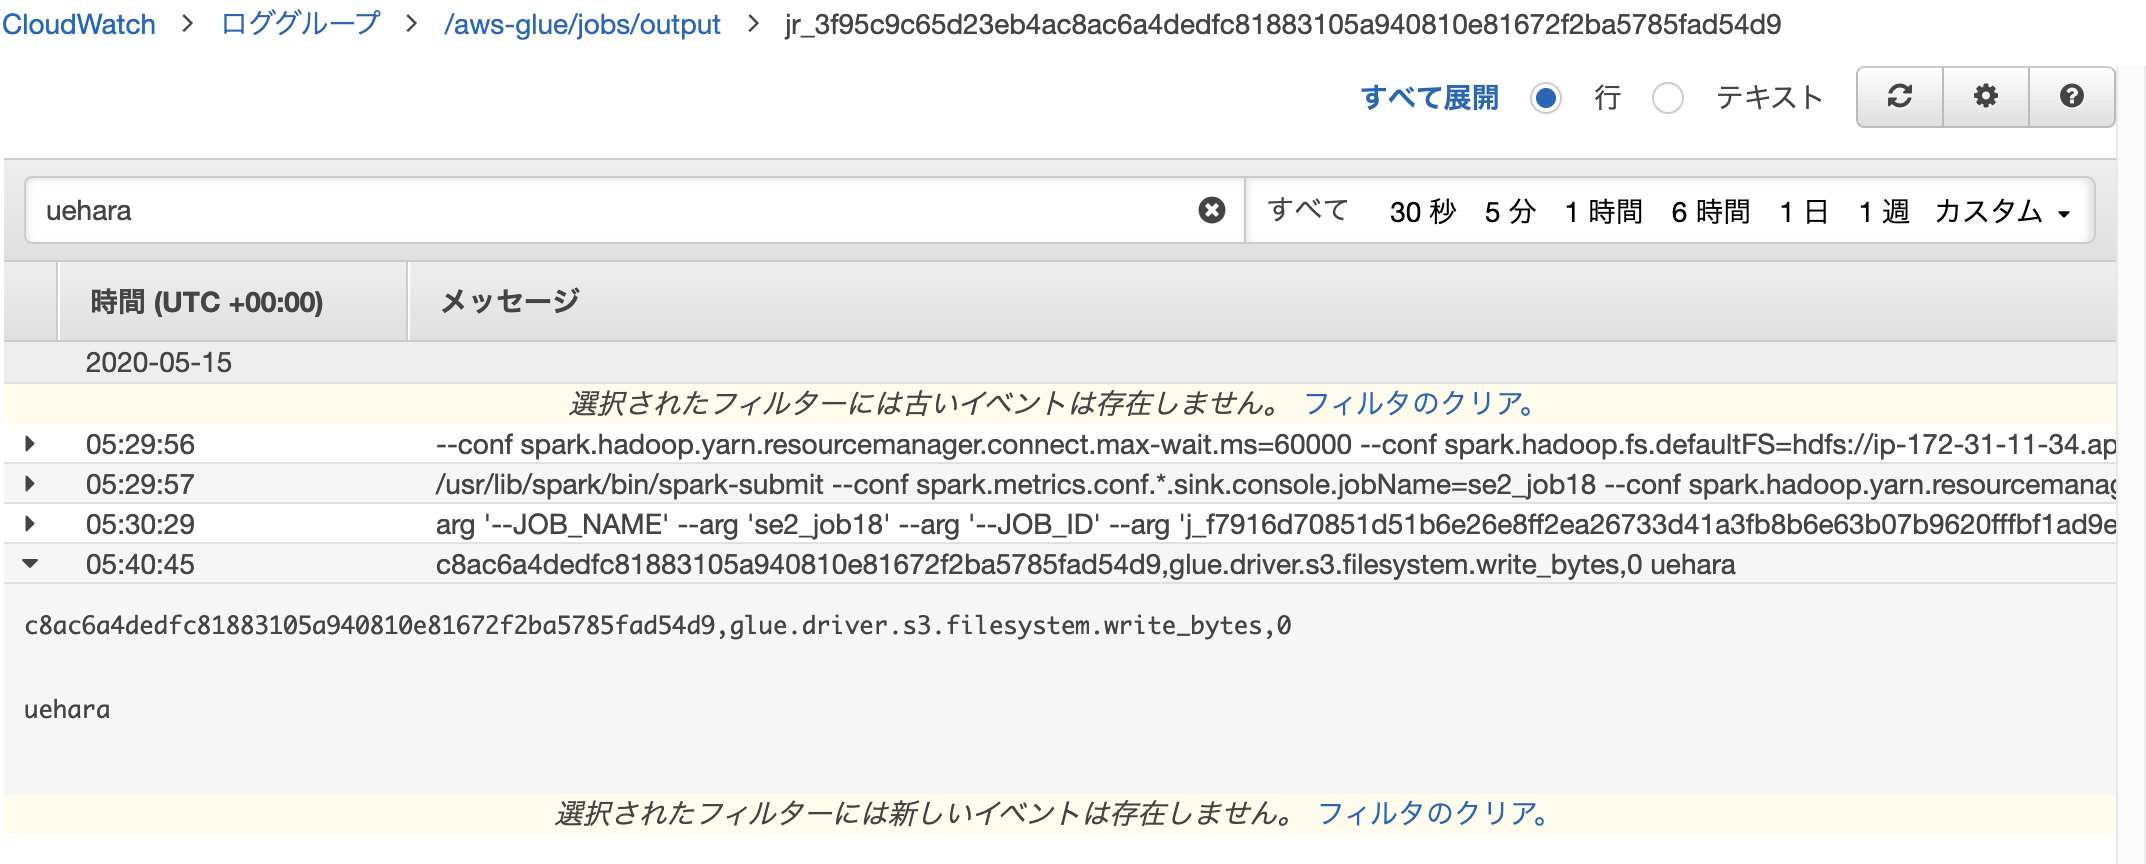Click the すべて展開 expand all link
The height and width of the screenshot is (864, 2146).
[1429, 98]
